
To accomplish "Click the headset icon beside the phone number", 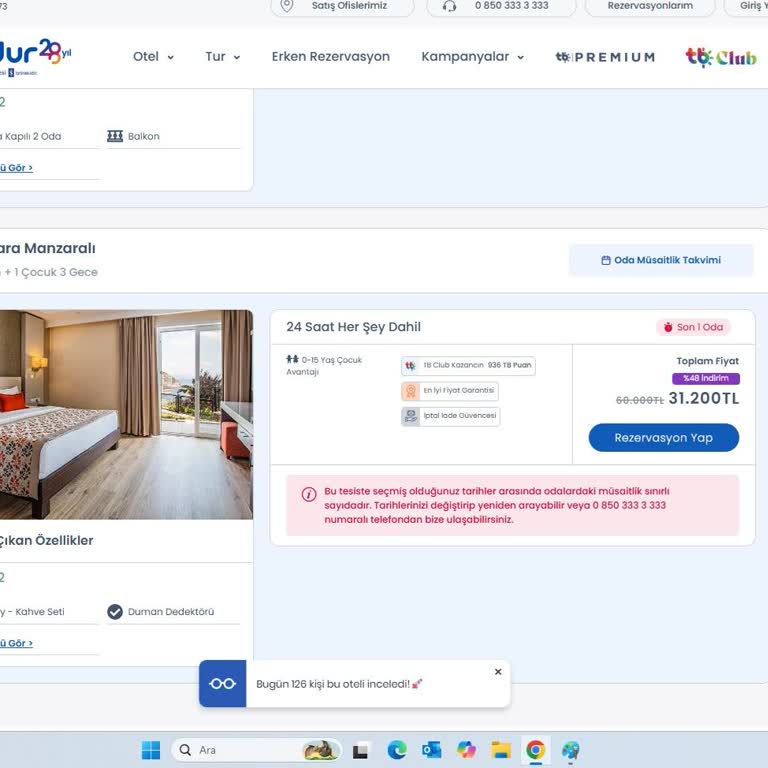I will tap(449, 6).
